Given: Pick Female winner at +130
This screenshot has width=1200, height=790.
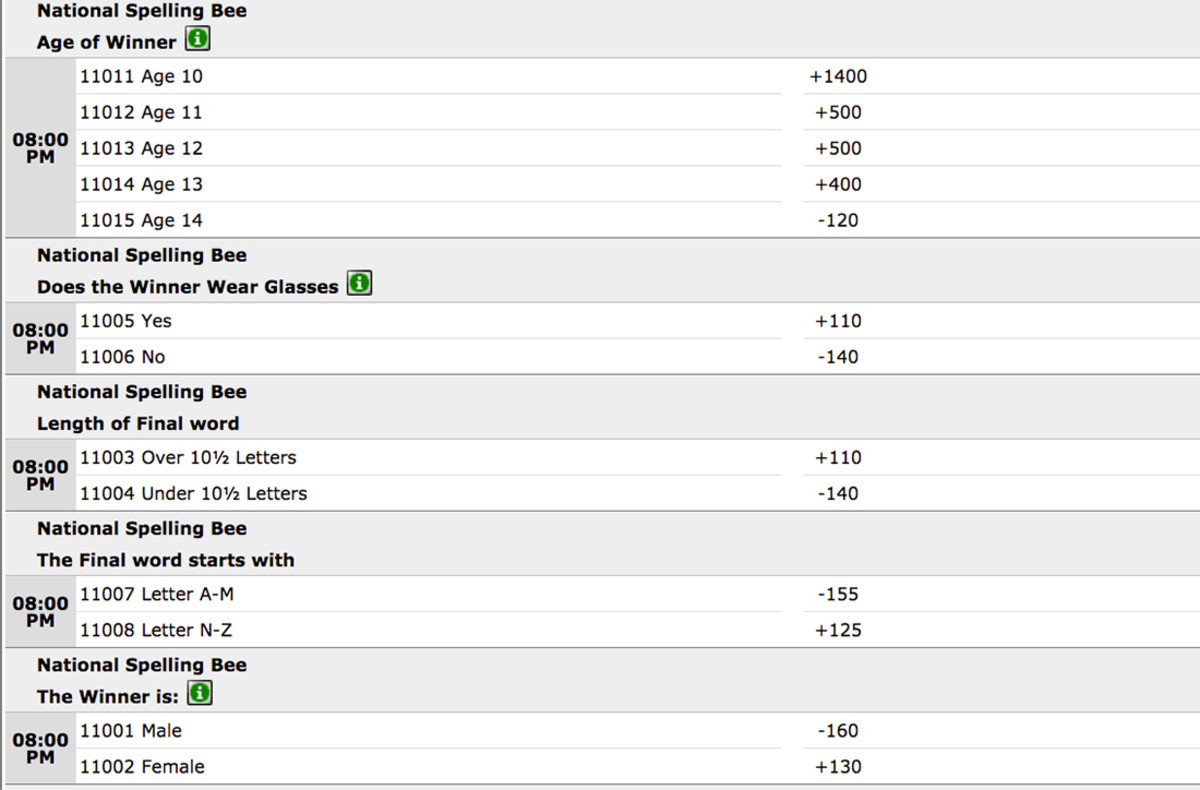Looking at the screenshot, I should pos(838,767).
